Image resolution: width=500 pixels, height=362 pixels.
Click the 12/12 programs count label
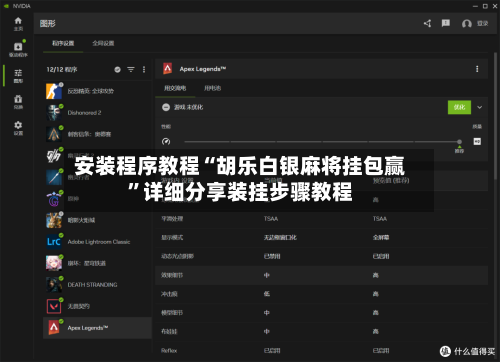tap(62, 69)
